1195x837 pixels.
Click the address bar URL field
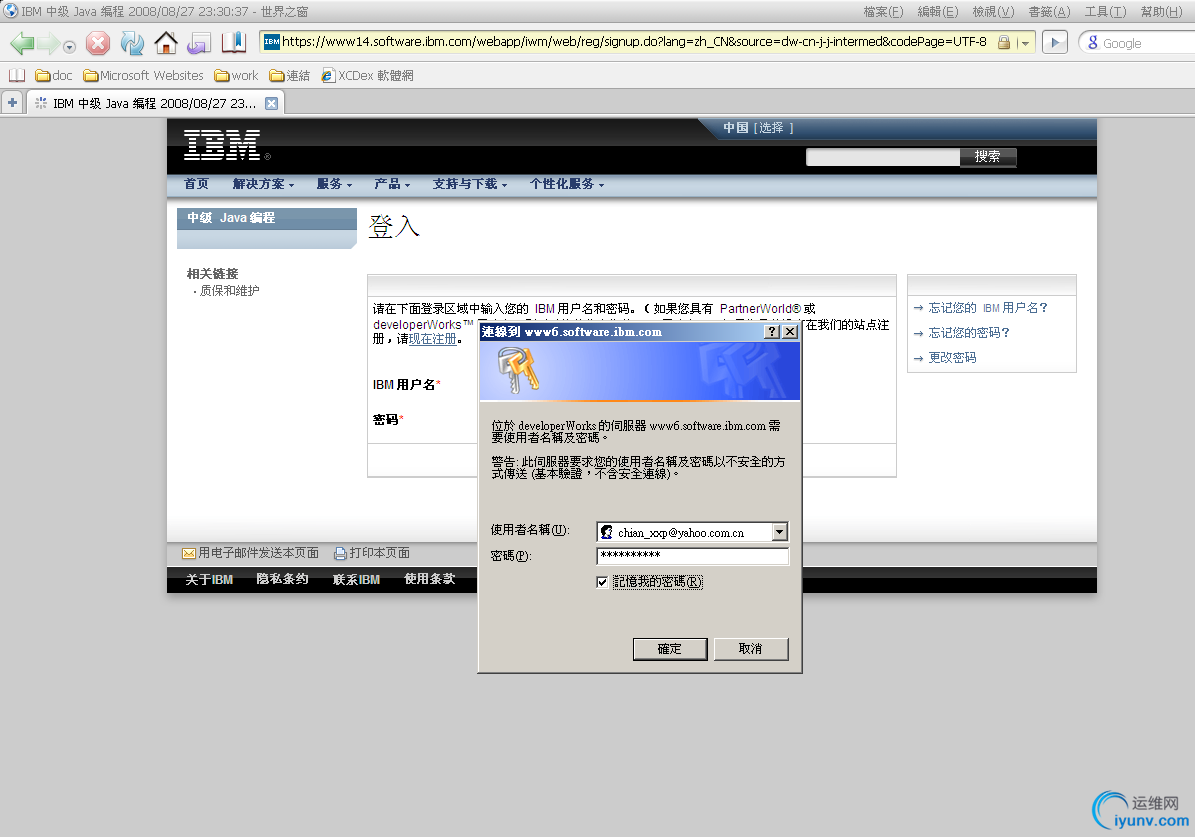click(x=634, y=42)
